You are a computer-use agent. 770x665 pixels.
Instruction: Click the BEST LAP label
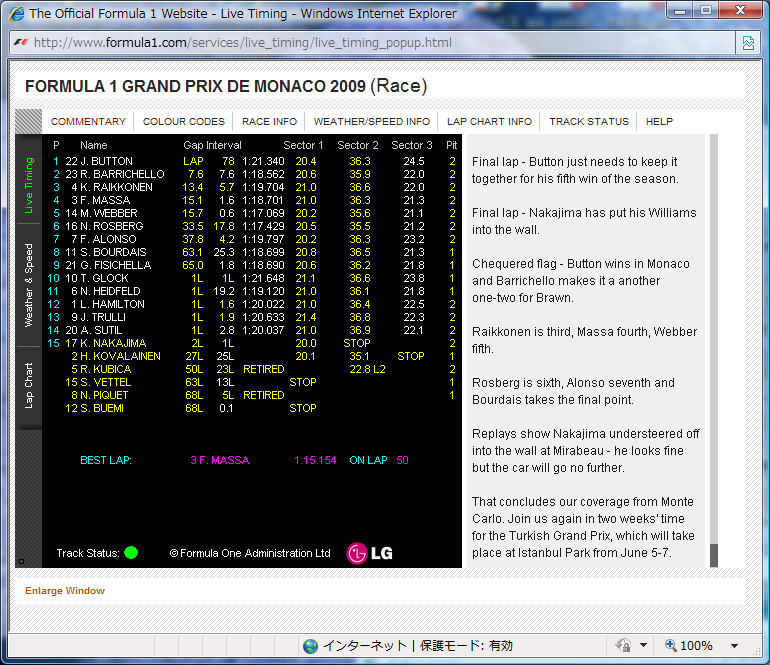pos(106,460)
